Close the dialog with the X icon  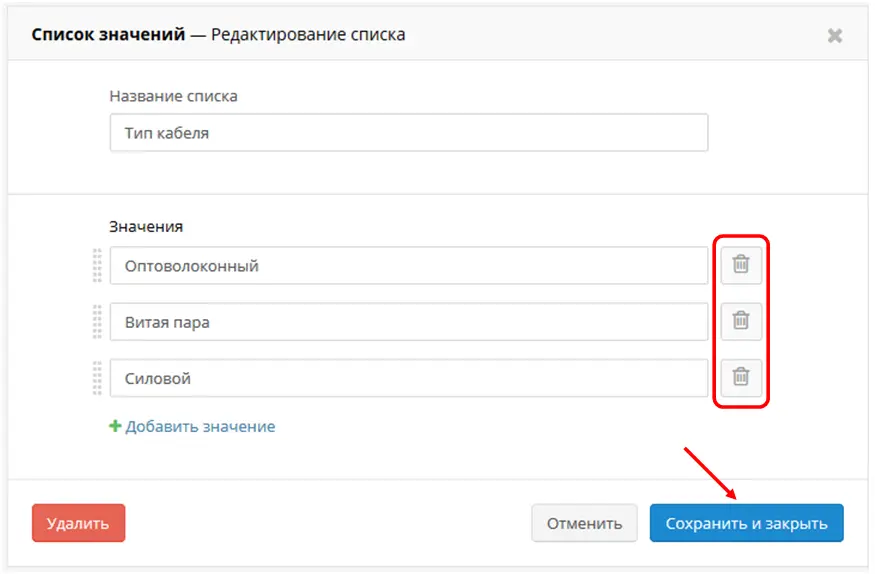[834, 36]
